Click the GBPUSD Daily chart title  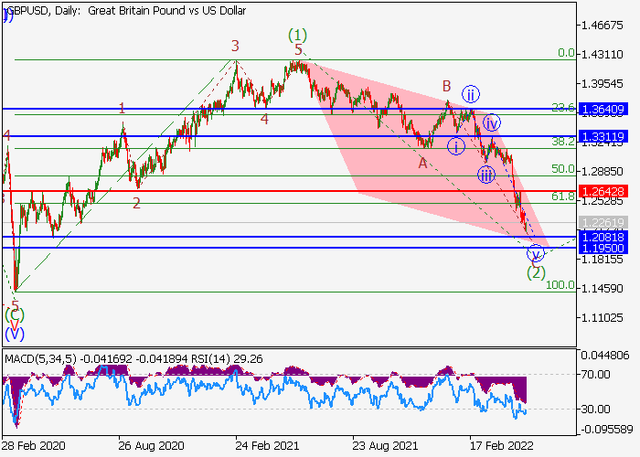tap(126, 11)
